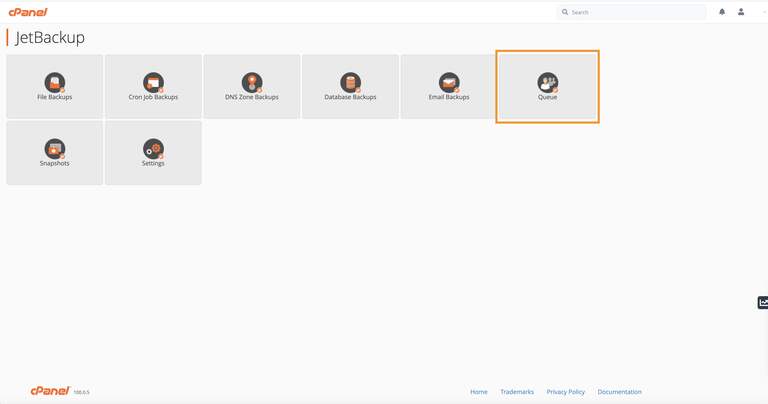Click the cPanel logo in footer
Screen dimensions: 768x404
pos(50,391)
